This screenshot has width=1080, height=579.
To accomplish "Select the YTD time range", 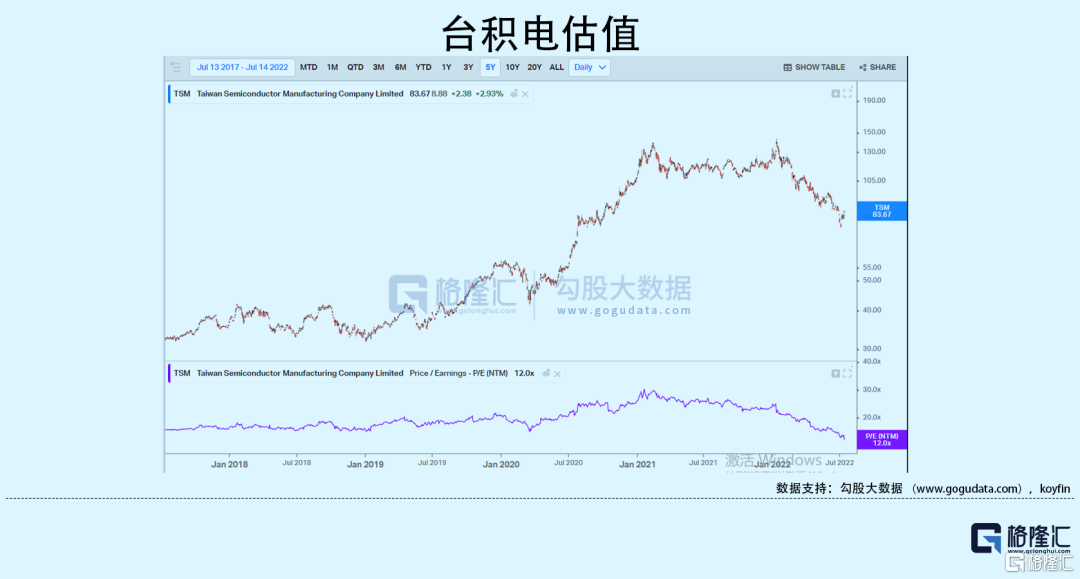I will (x=423, y=68).
